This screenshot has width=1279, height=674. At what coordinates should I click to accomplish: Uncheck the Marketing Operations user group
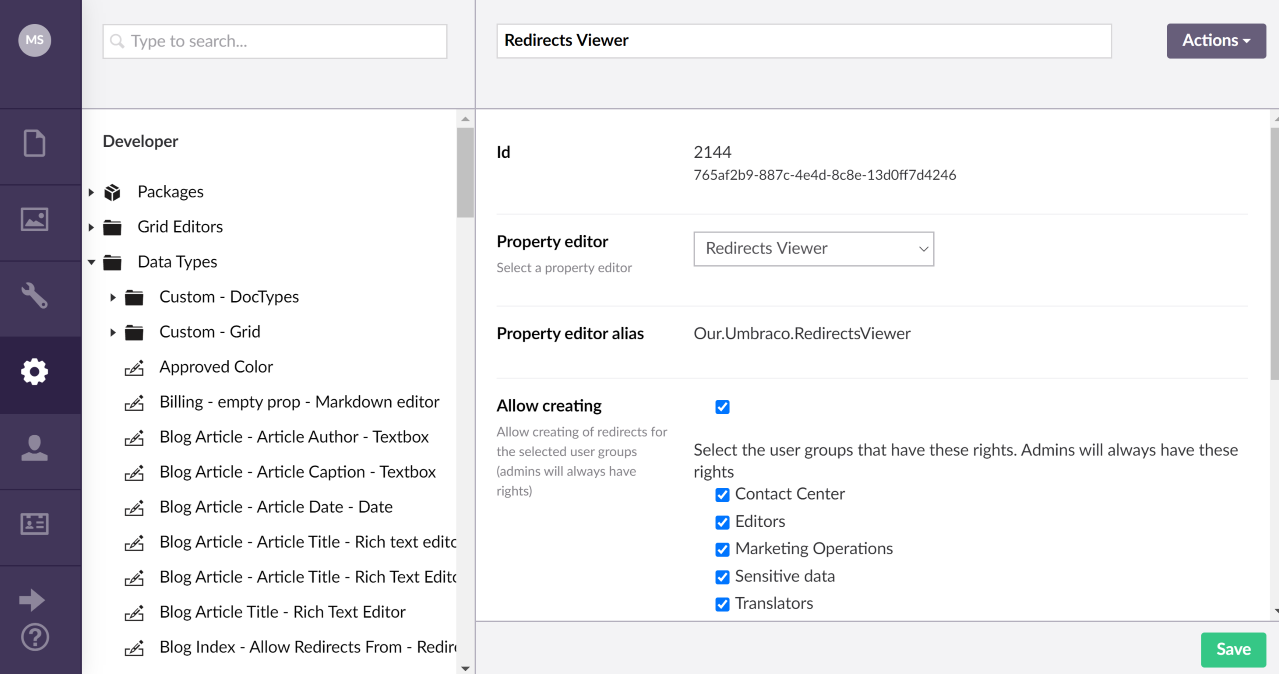click(722, 550)
